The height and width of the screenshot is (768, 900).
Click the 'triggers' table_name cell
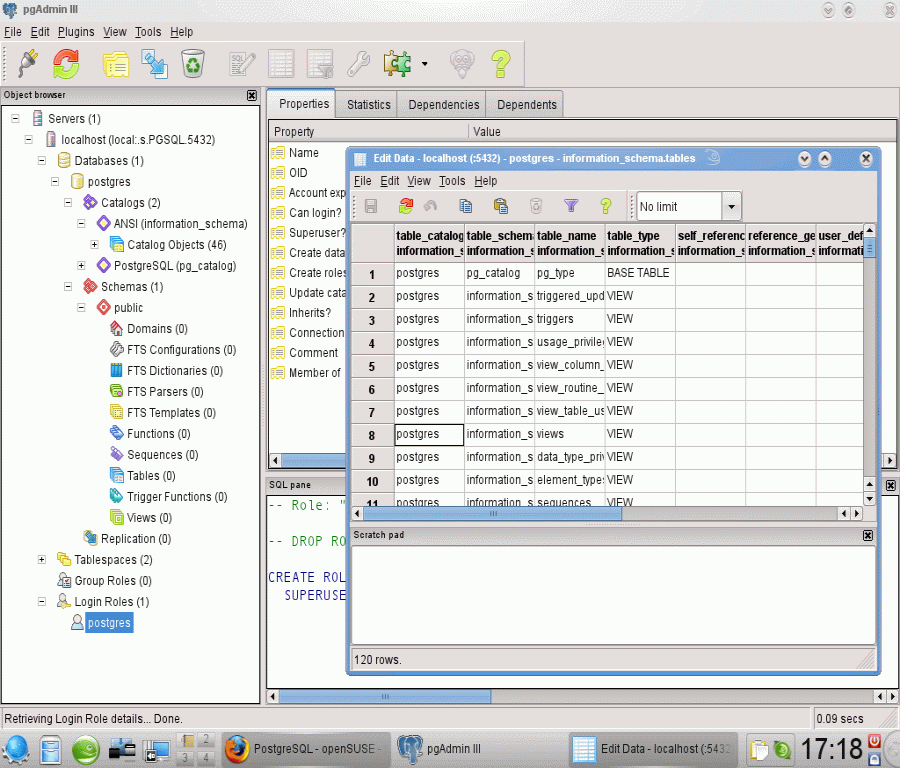click(569, 319)
